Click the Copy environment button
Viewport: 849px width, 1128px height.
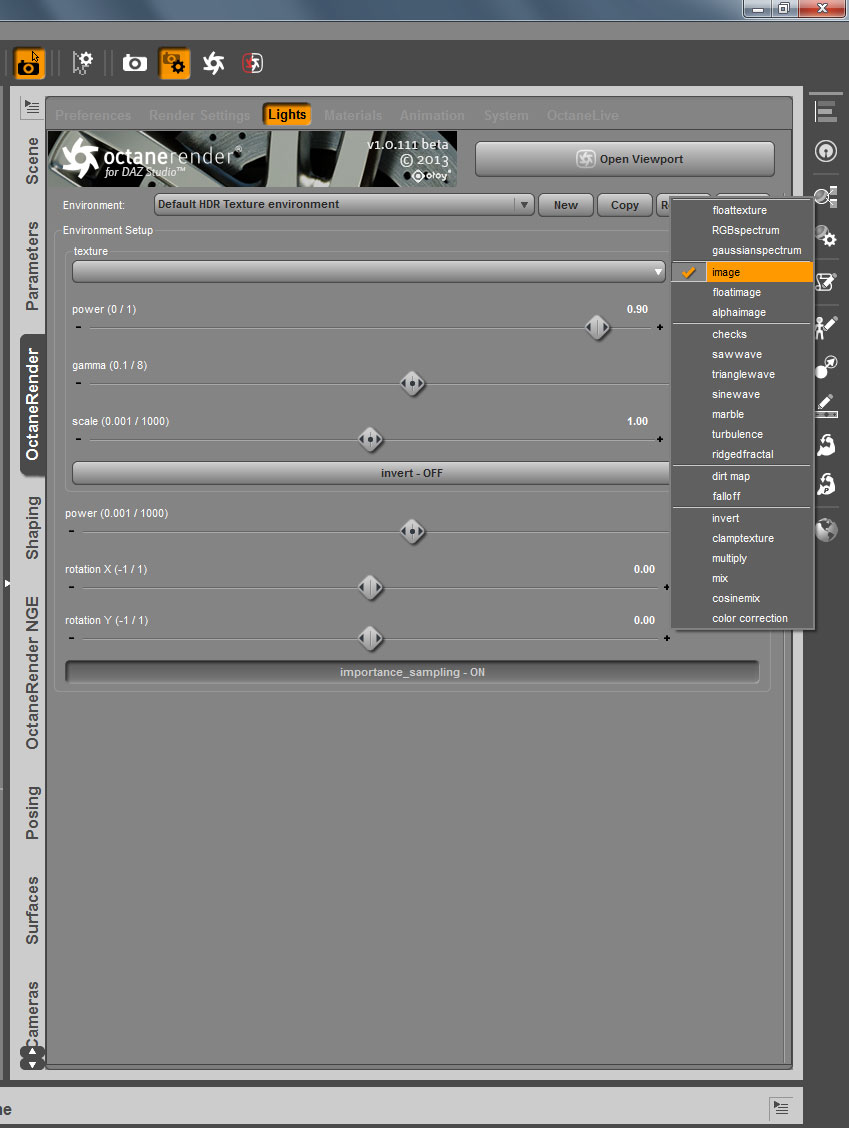625,205
